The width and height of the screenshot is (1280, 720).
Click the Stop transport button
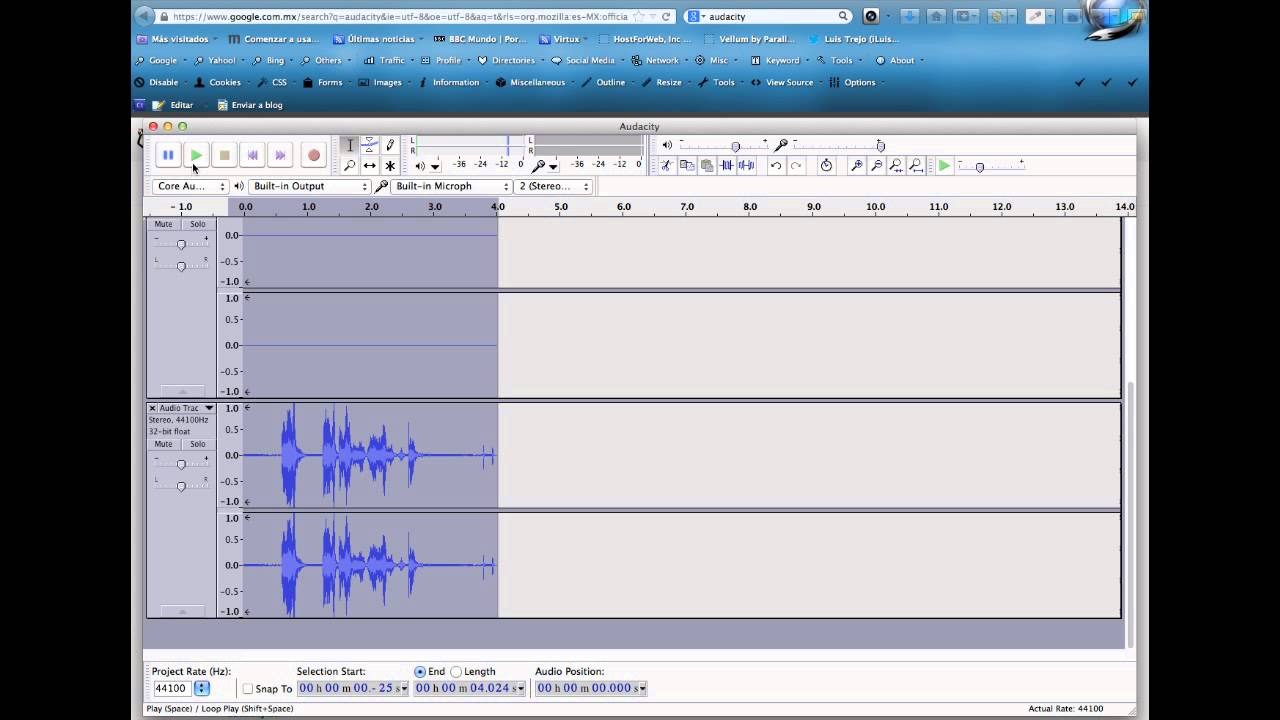click(x=224, y=155)
